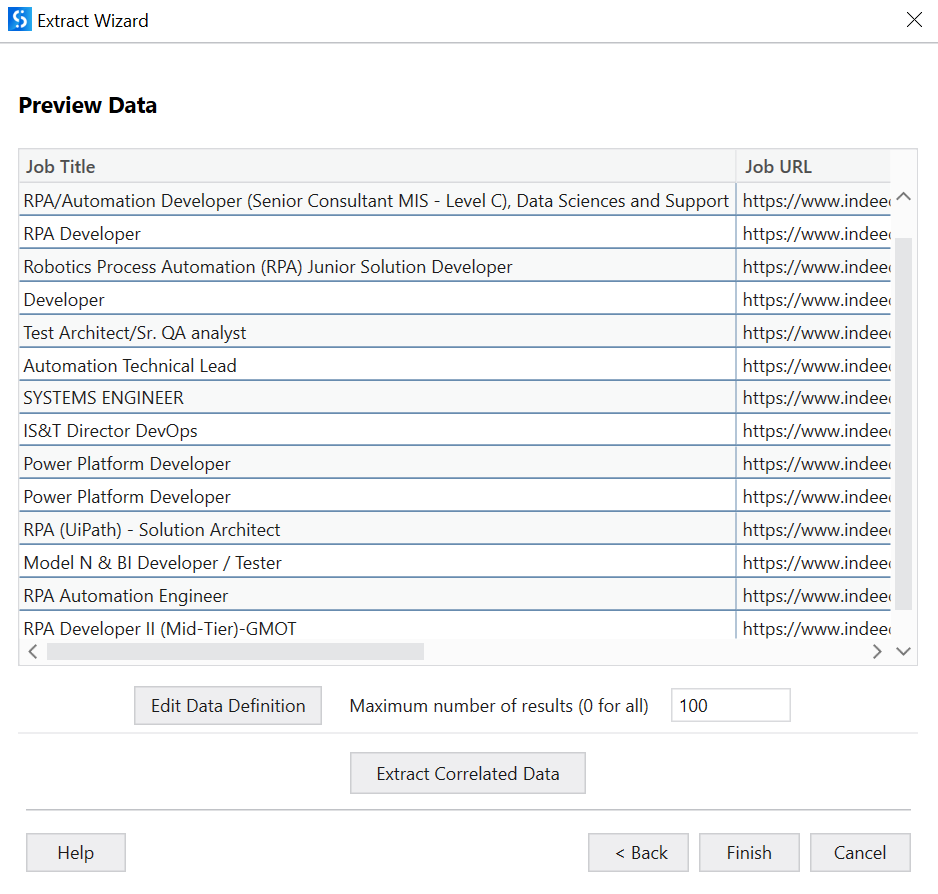The height and width of the screenshot is (894, 938).
Task: Click the Extract Wizard application icon
Action: [x=18, y=19]
